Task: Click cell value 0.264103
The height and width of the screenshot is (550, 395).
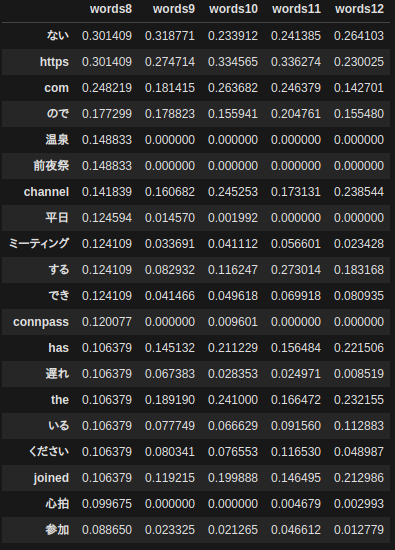Action: pyautogui.click(x=359, y=36)
